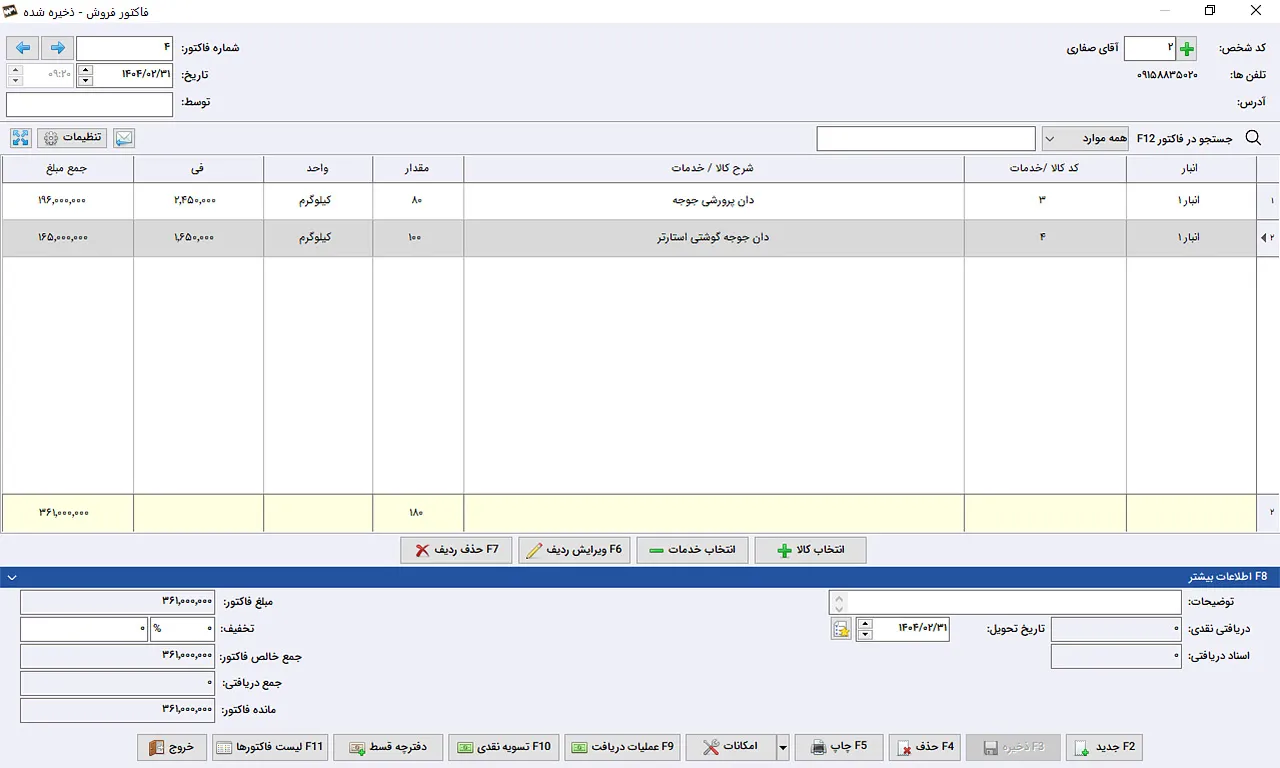Open امکانات tools button

tap(730, 747)
